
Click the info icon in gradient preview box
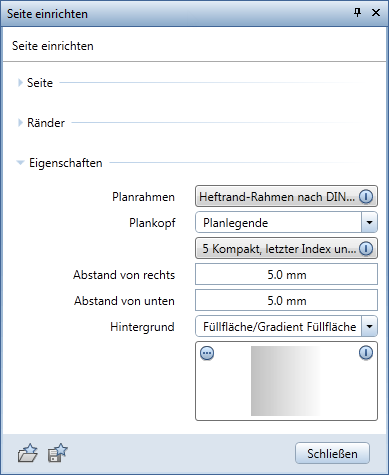point(366,353)
